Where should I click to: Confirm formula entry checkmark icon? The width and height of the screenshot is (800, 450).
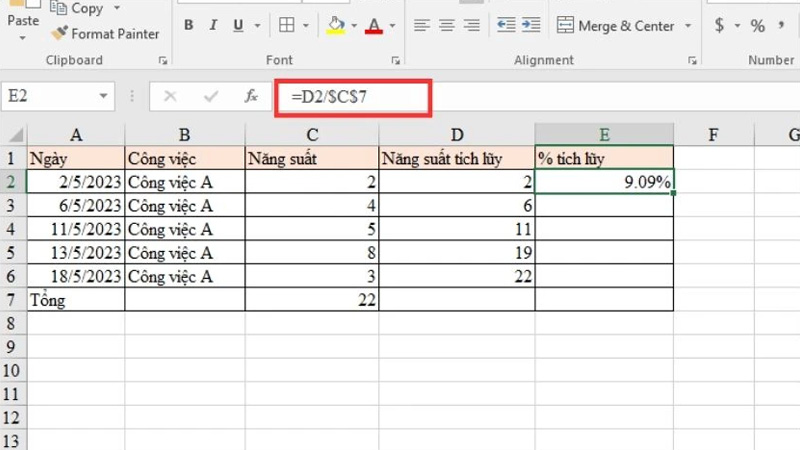[210, 96]
